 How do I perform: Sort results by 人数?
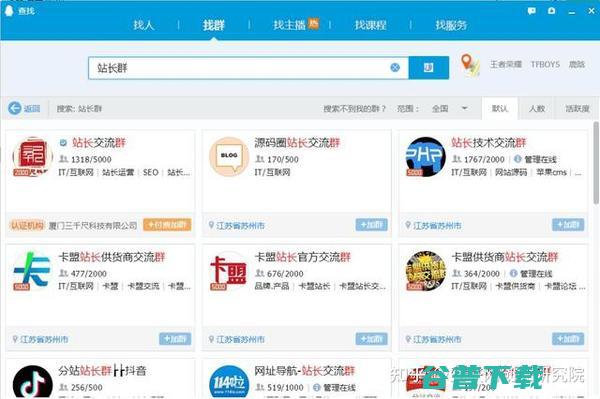coord(536,109)
